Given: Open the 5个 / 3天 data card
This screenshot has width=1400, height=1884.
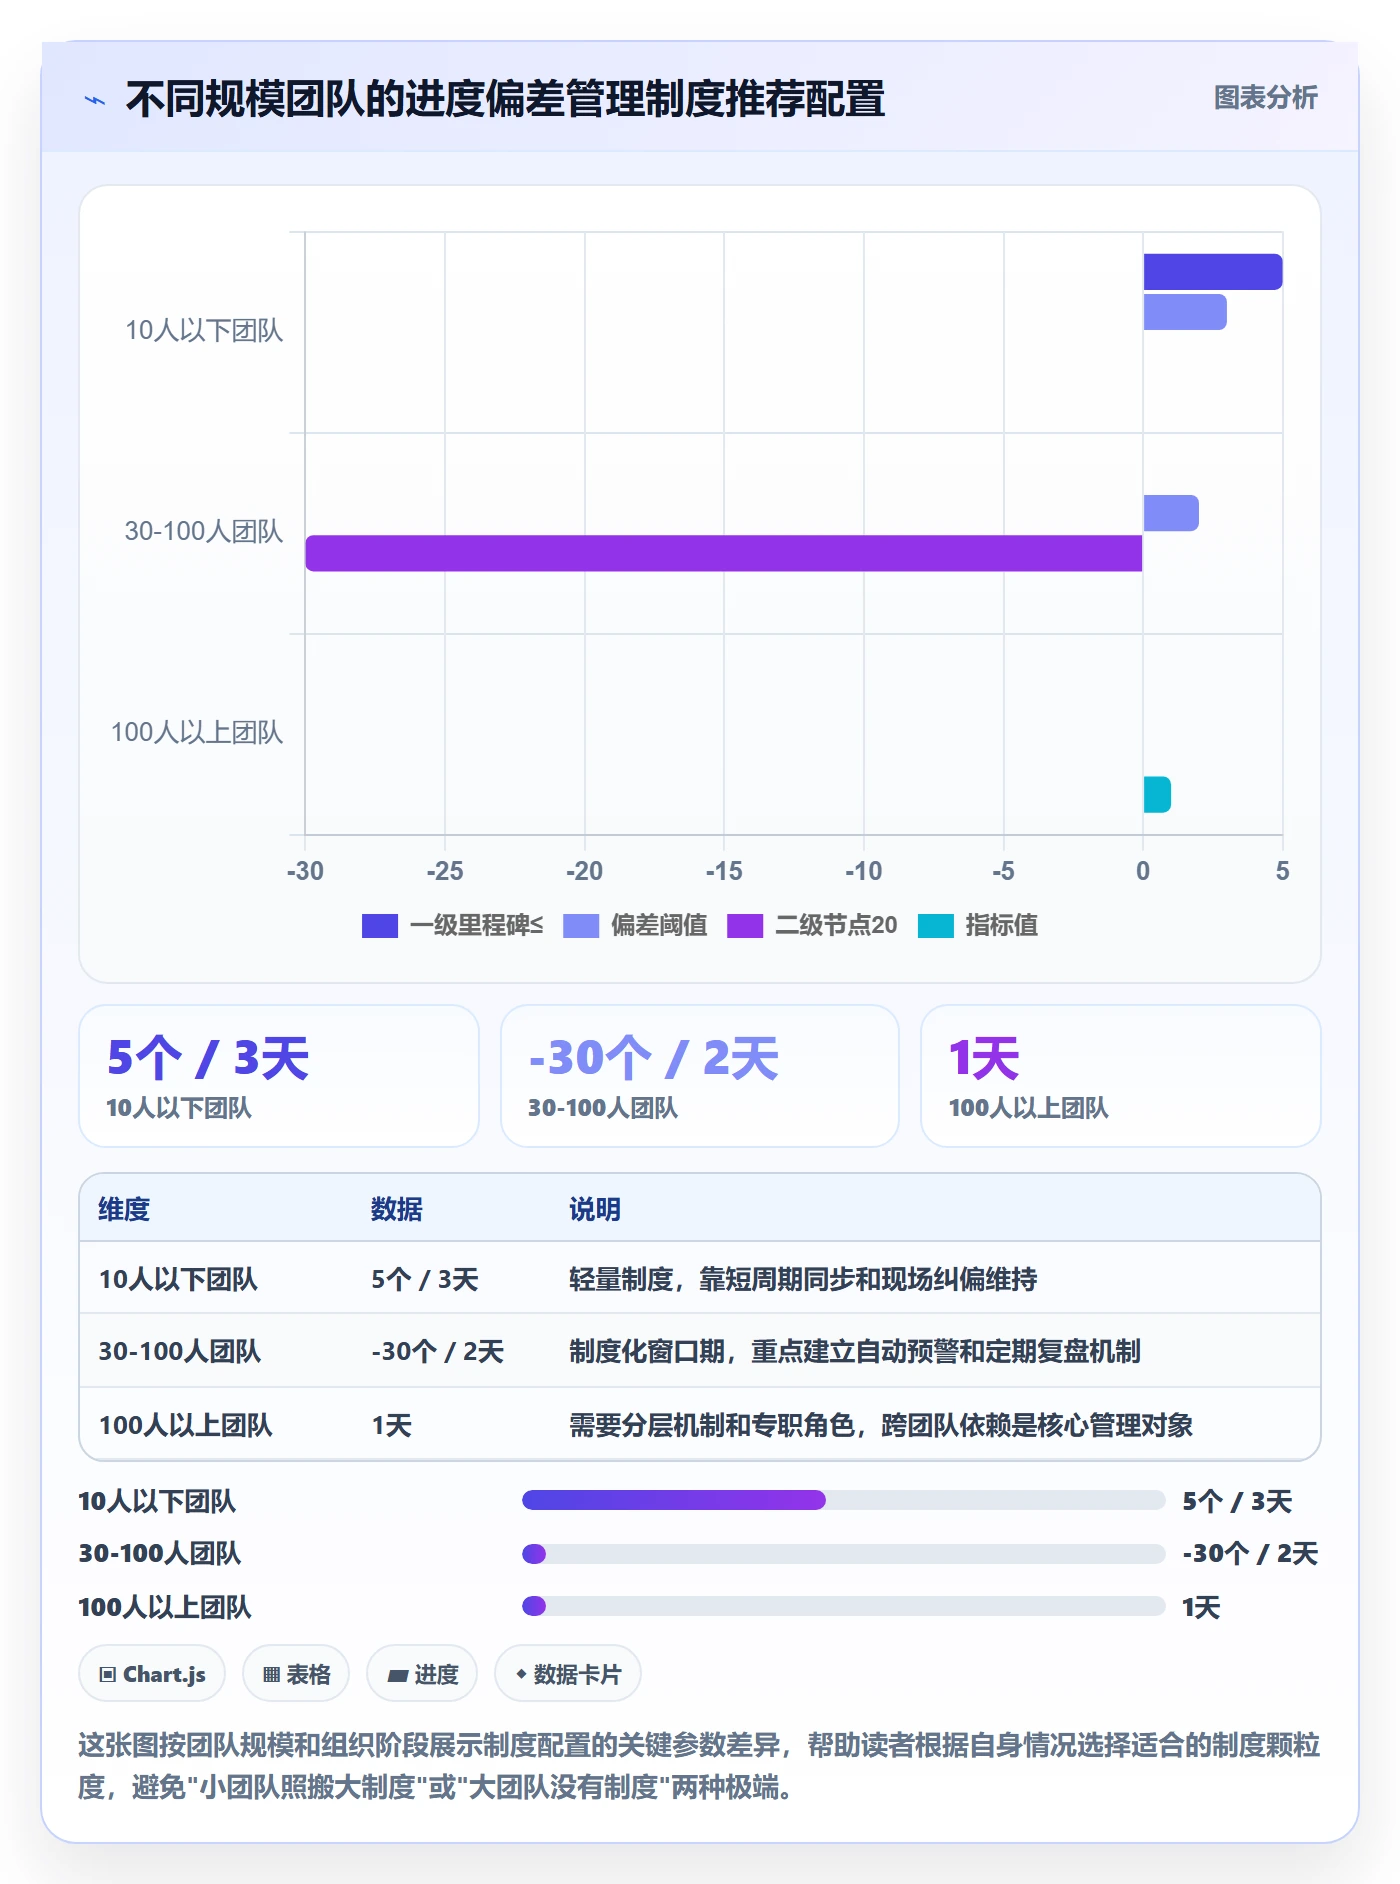Looking at the screenshot, I should click(279, 1076).
